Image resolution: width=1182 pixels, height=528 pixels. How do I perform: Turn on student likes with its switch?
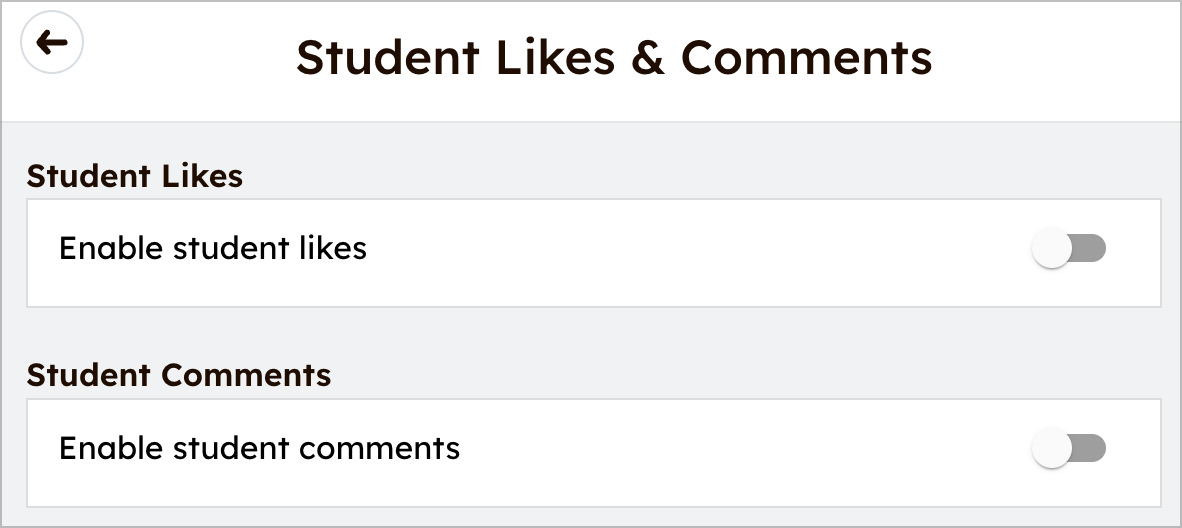point(1068,249)
